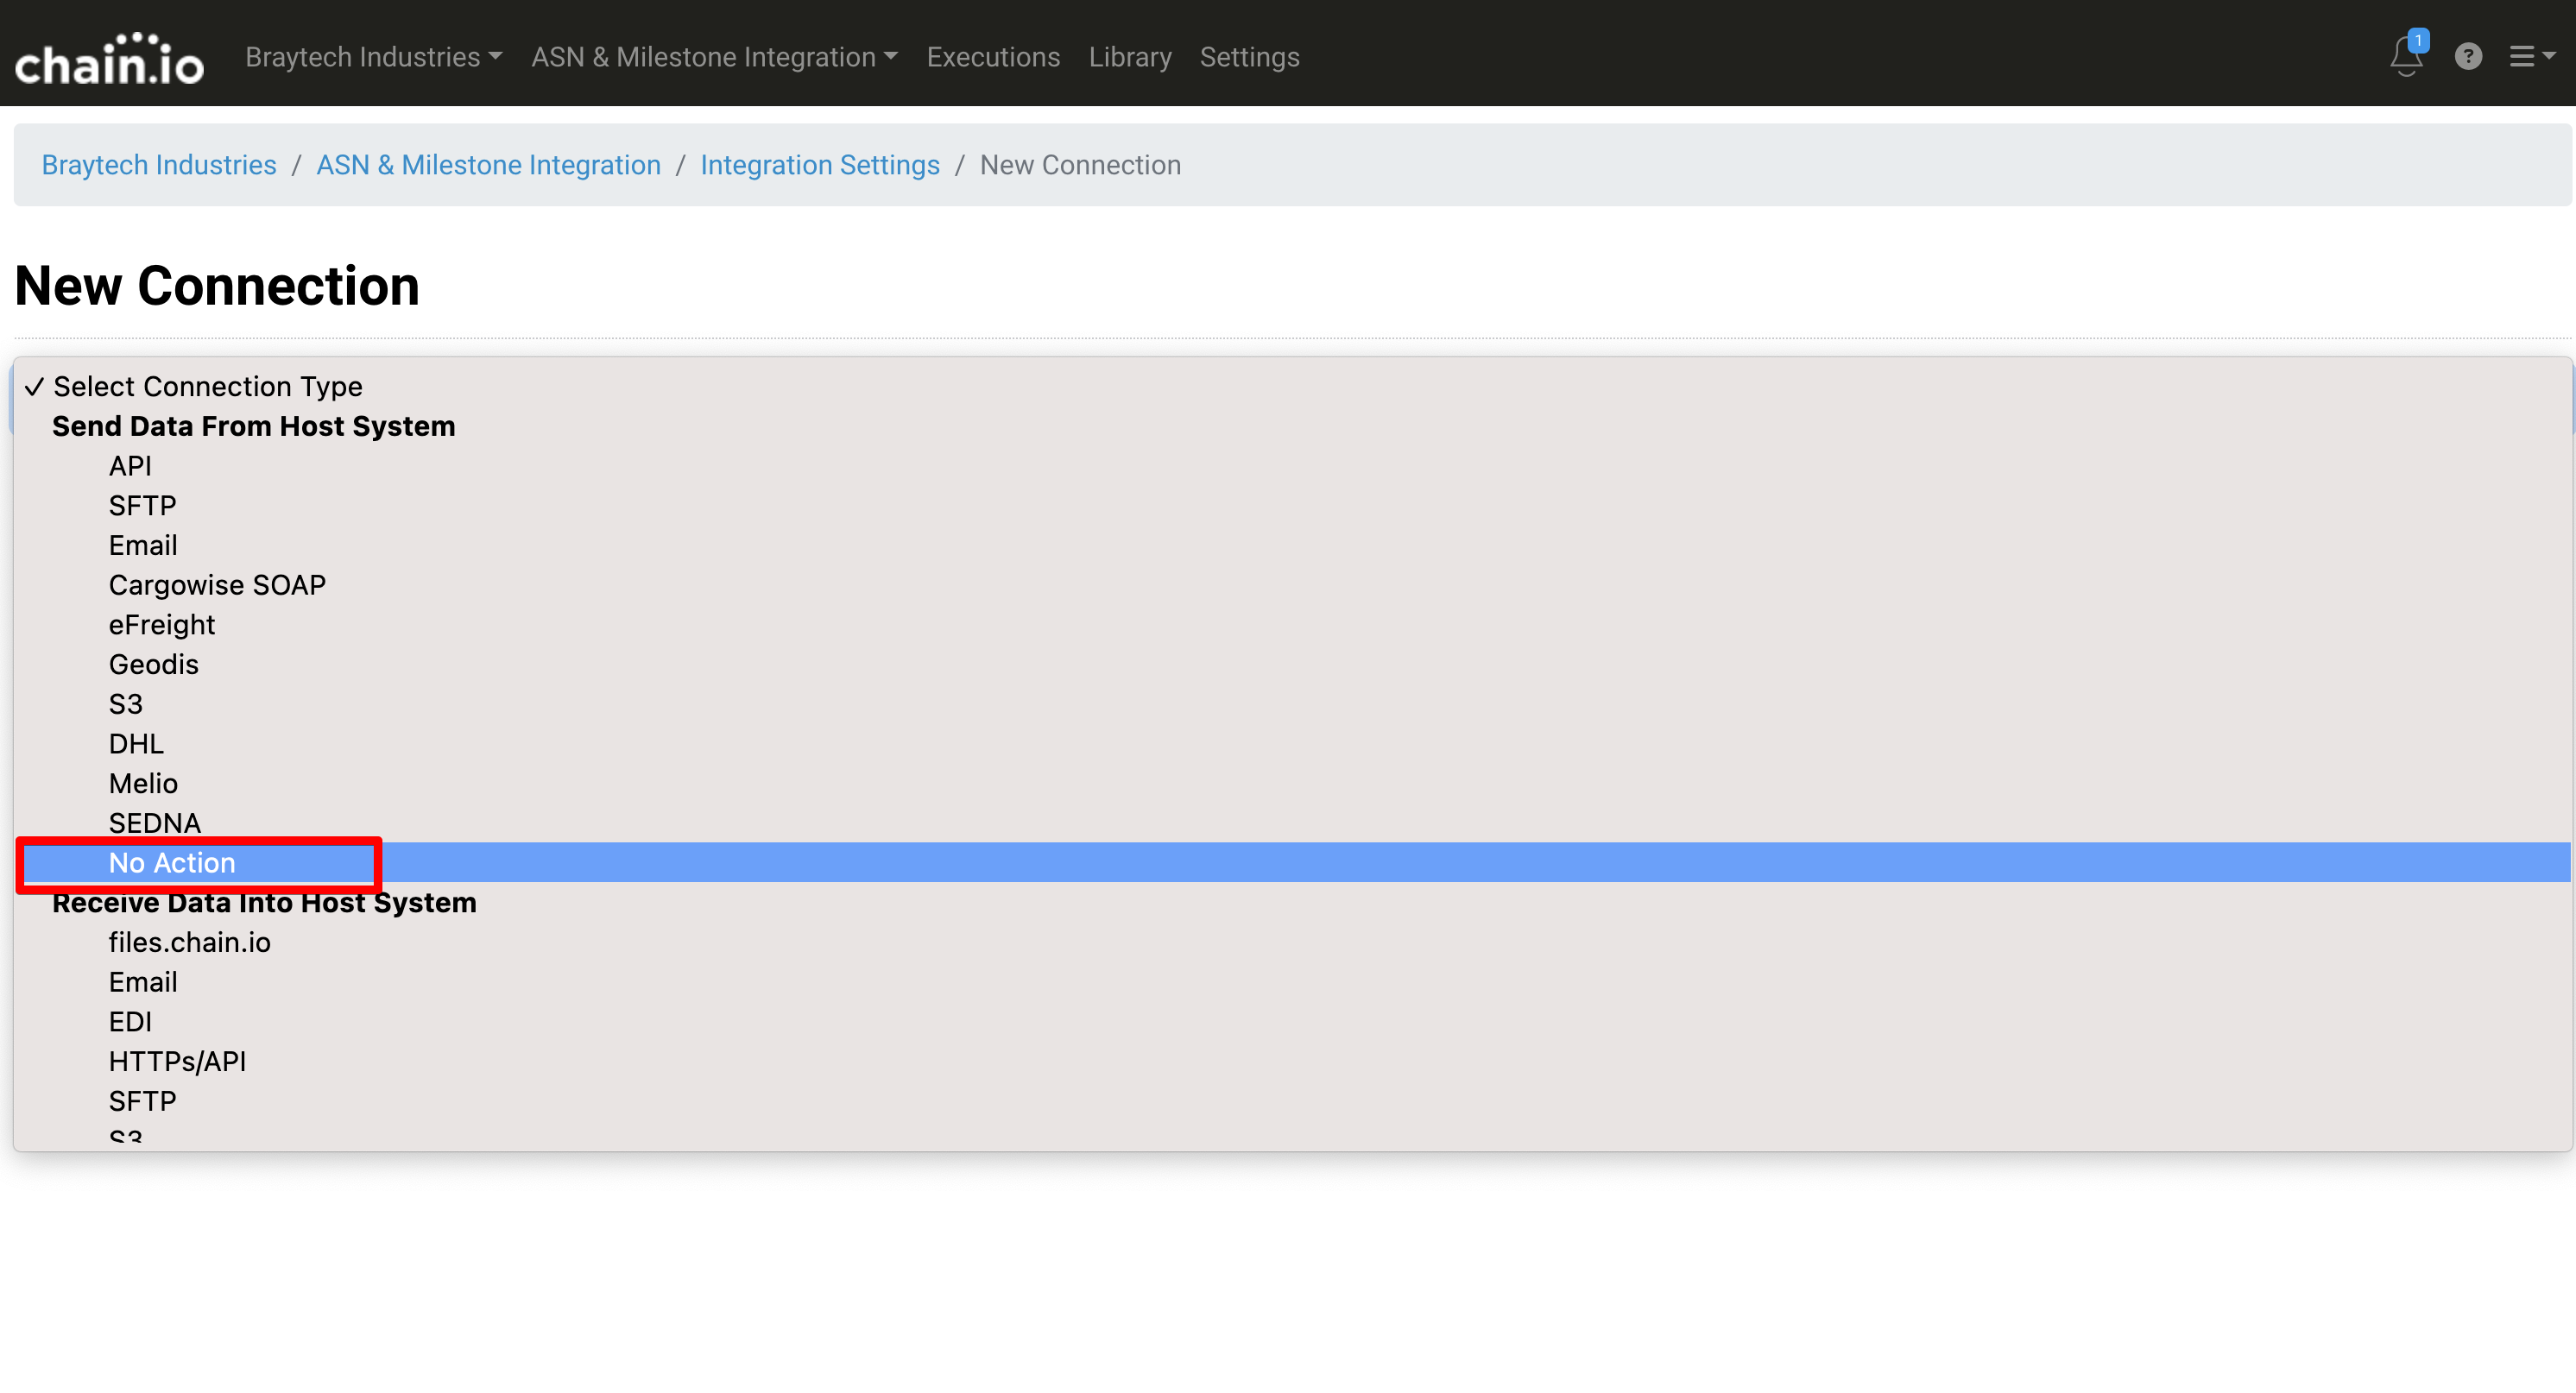The image size is (2576, 1393).
Task: Select the checked Select Connection Type option
Action: point(207,386)
